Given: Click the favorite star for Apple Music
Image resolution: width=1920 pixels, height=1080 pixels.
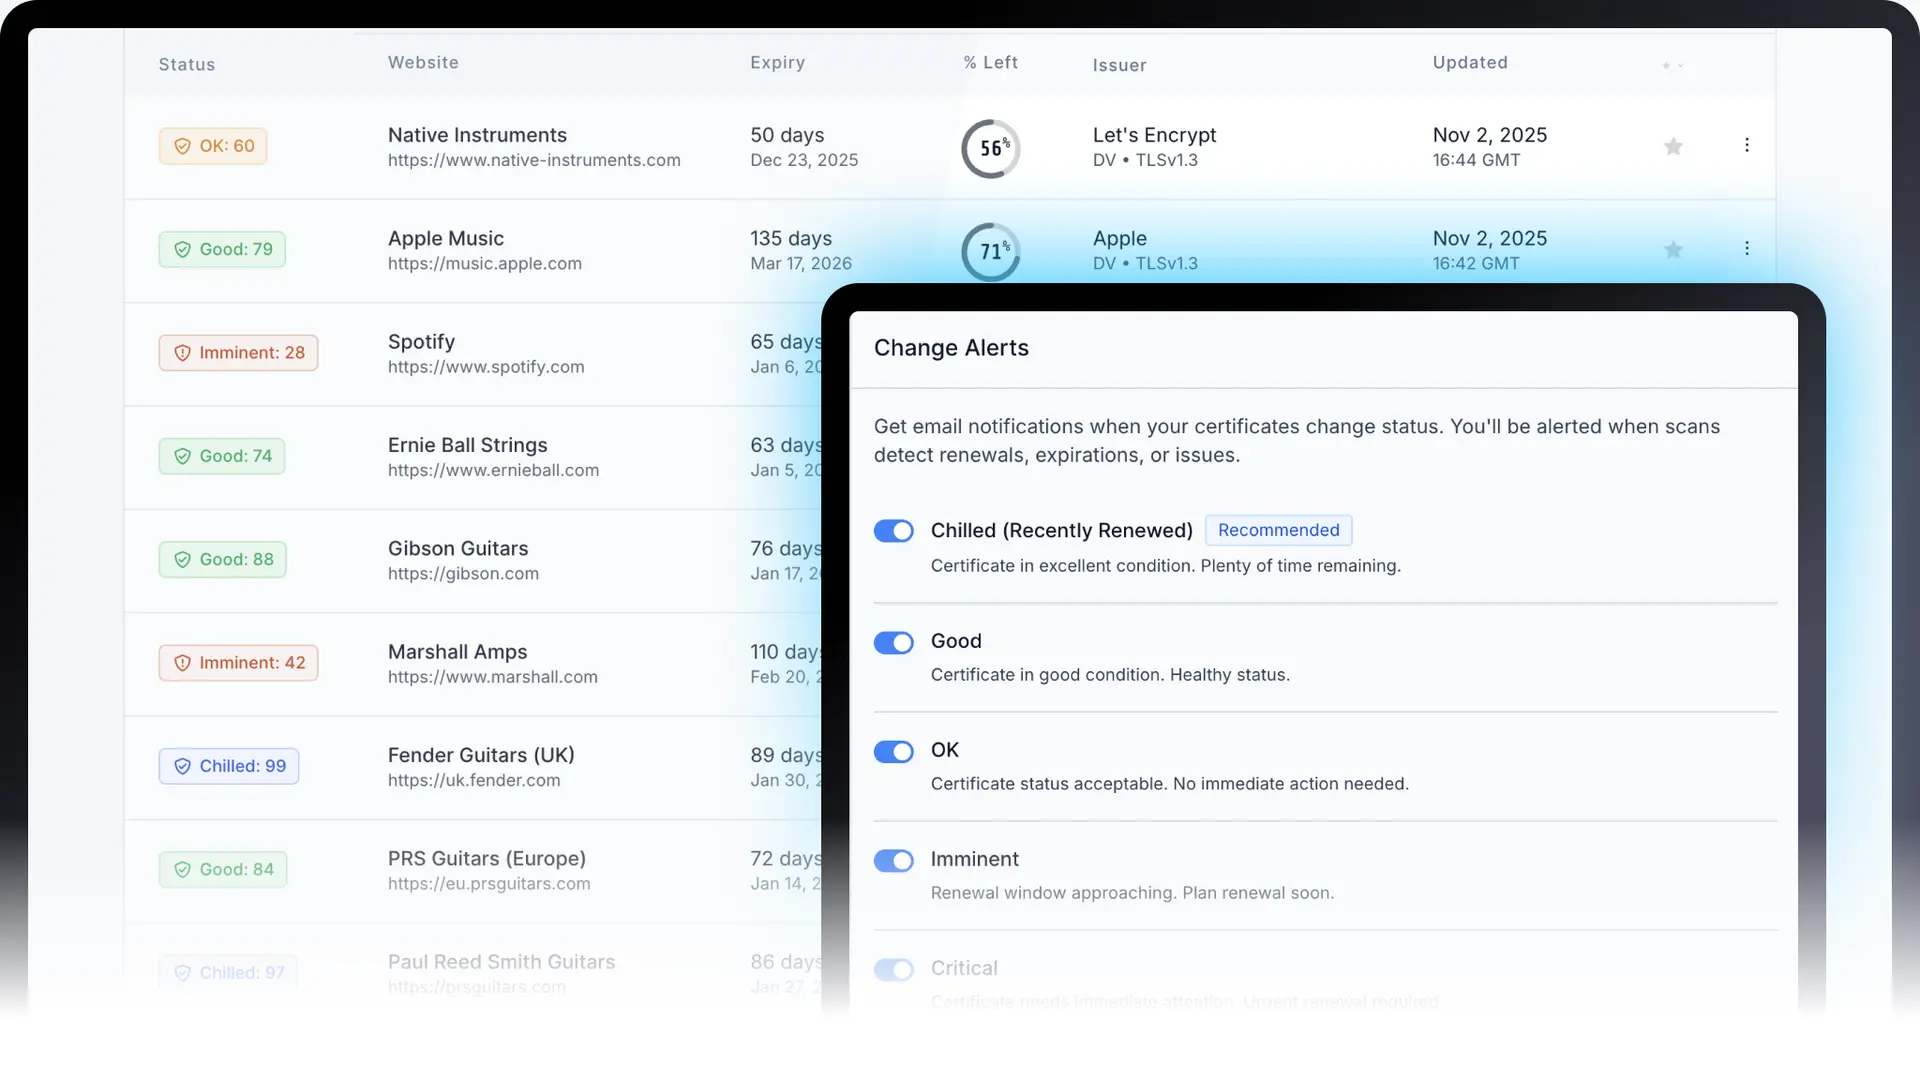Looking at the screenshot, I should [x=1673, y=250].
